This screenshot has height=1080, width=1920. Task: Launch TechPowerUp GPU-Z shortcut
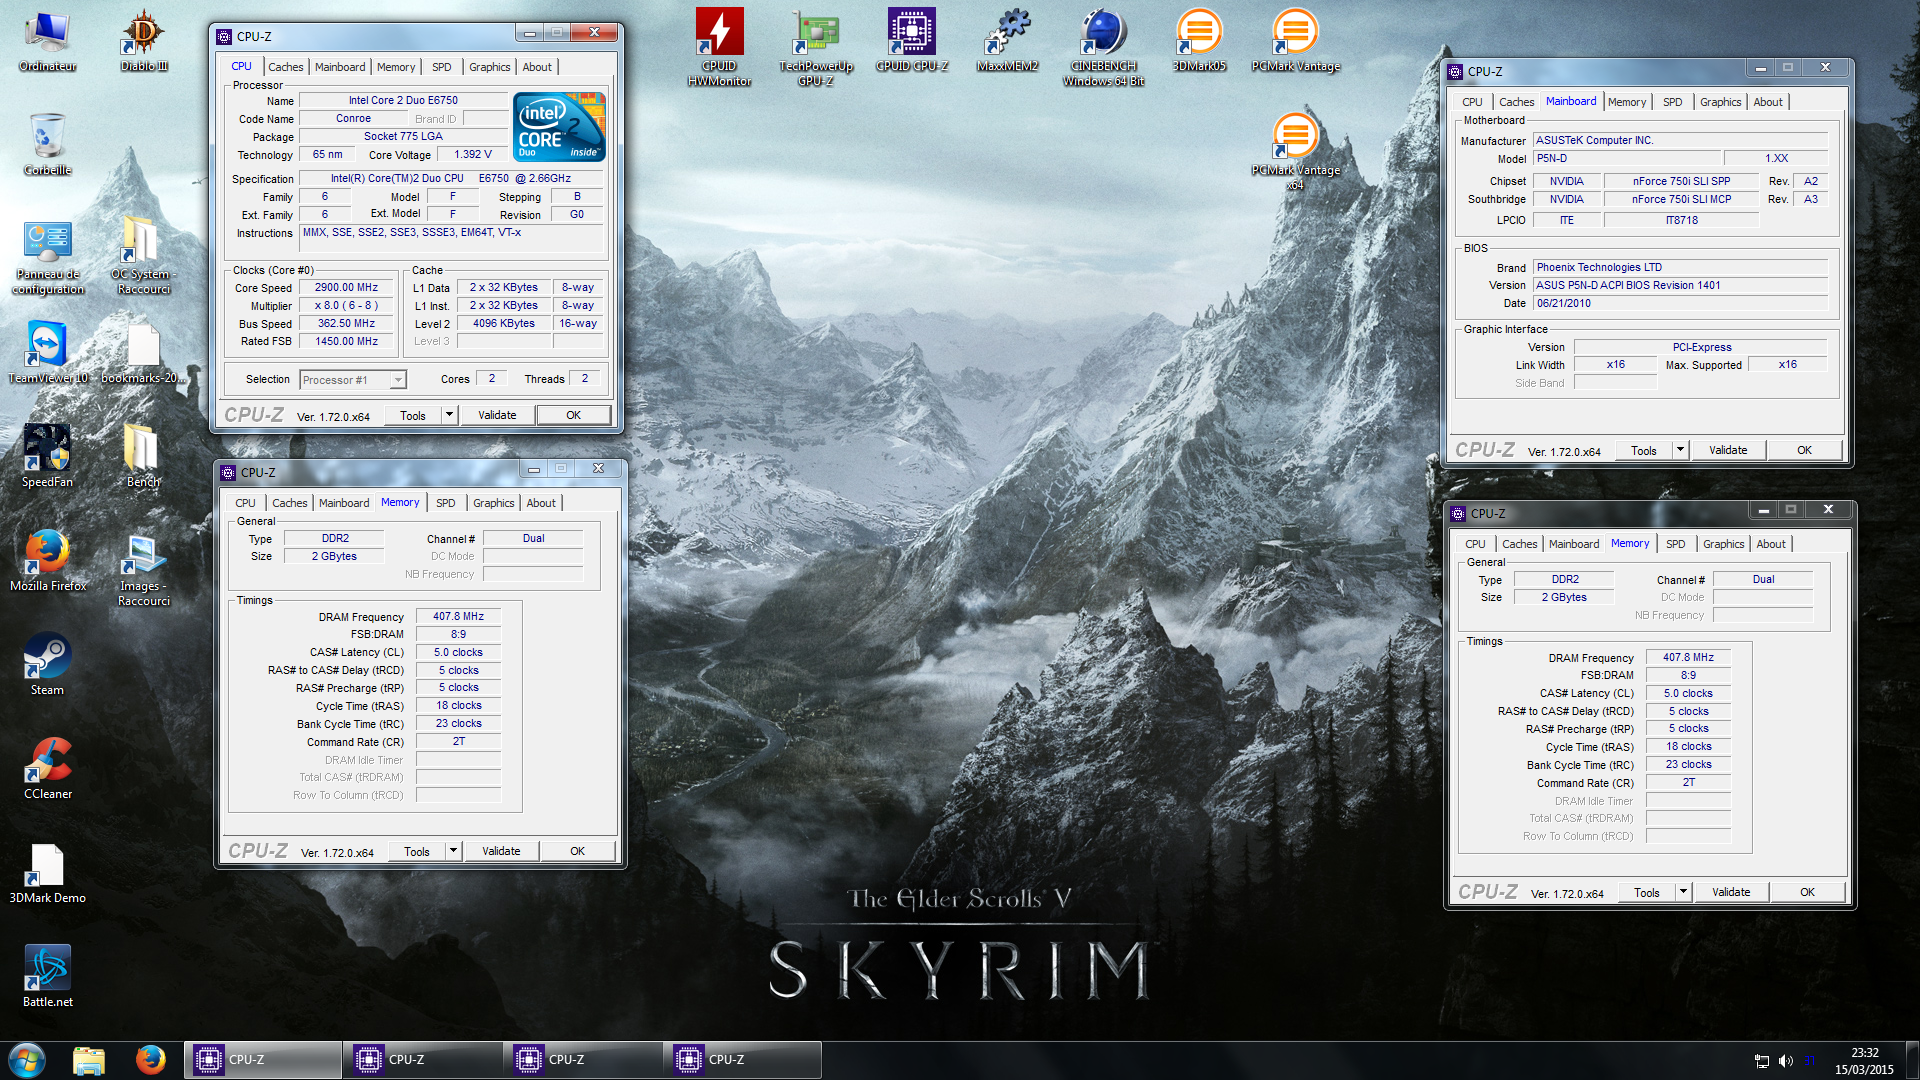[816, 46]
